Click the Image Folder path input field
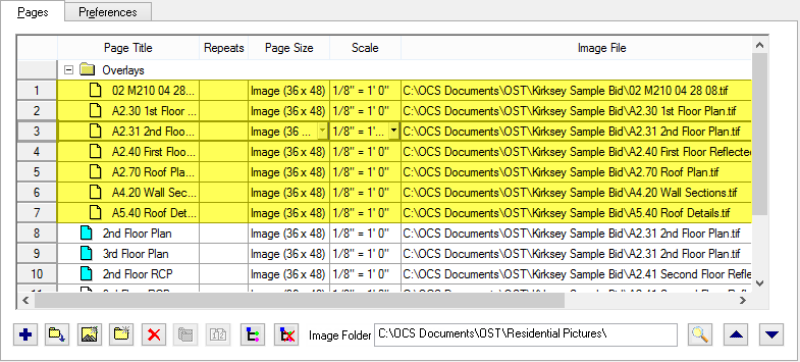This screenshot has height=362, width=800. [526, 335]
